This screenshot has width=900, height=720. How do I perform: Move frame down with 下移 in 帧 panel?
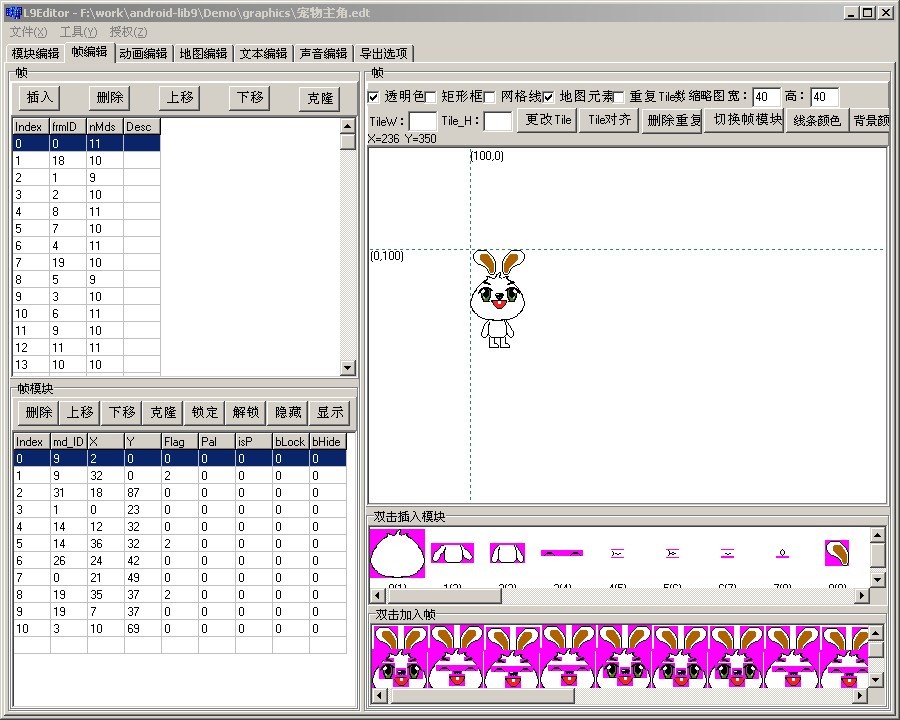point(250,98)
